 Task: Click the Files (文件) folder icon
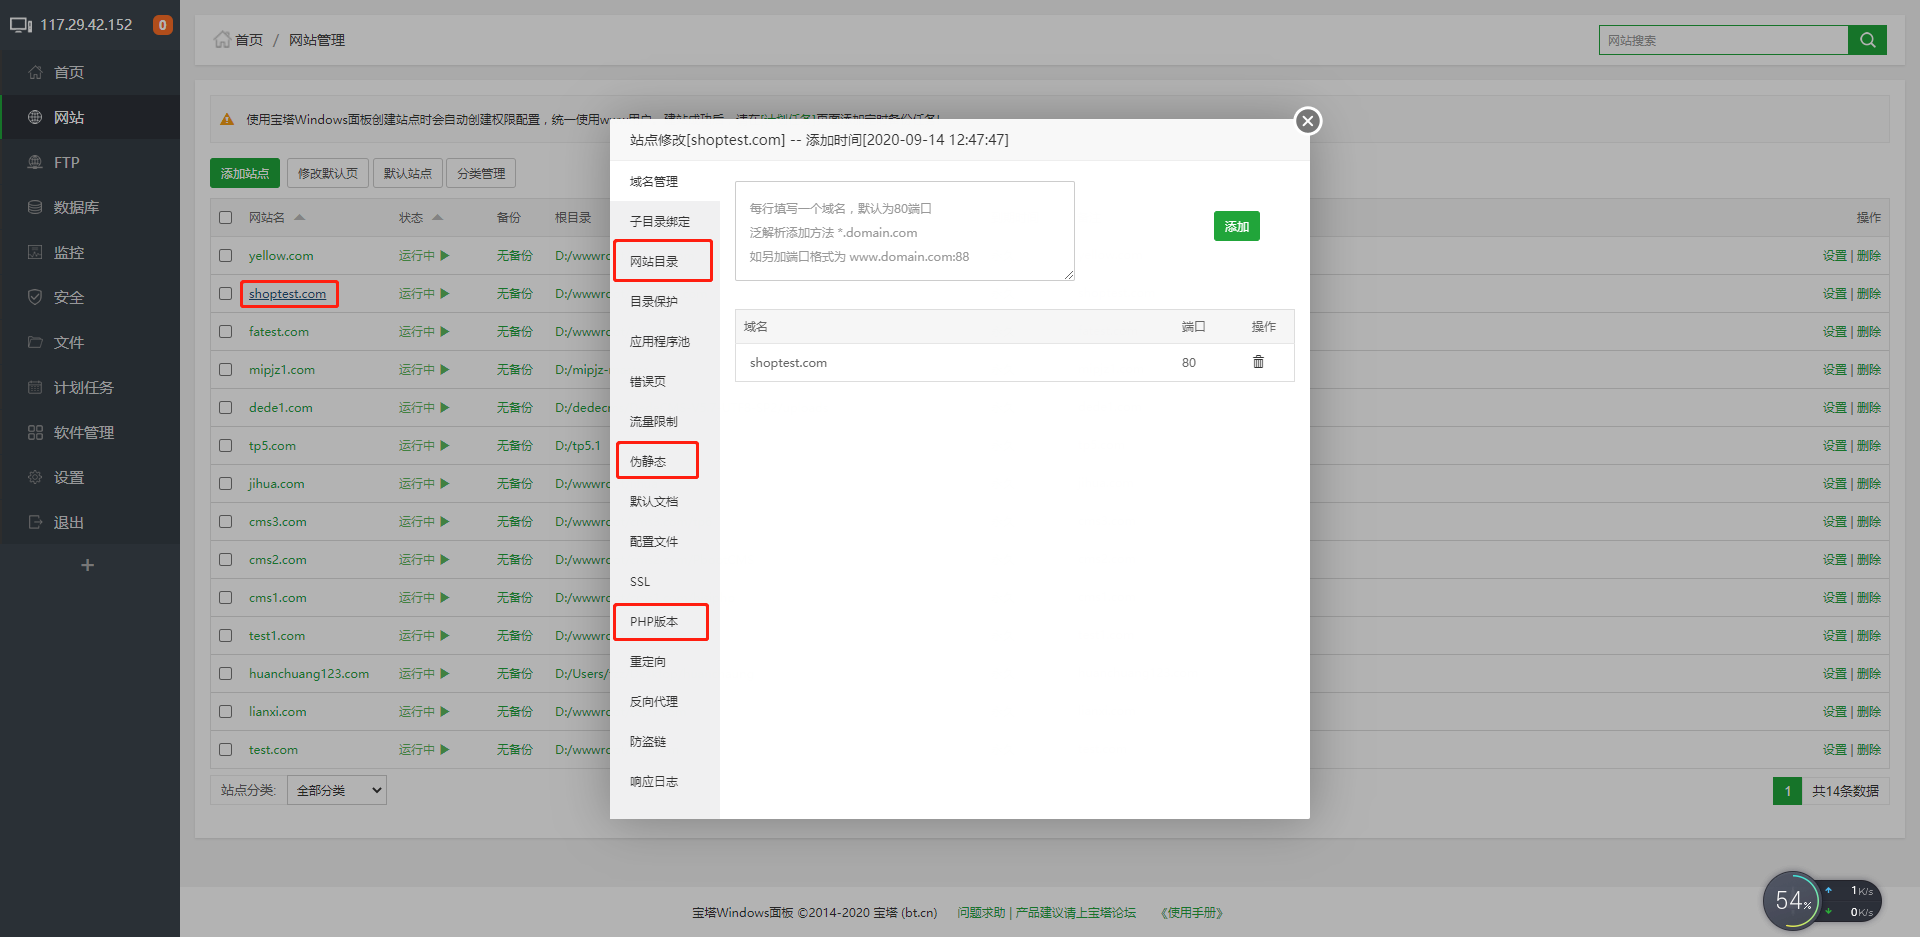coord(35,342)
